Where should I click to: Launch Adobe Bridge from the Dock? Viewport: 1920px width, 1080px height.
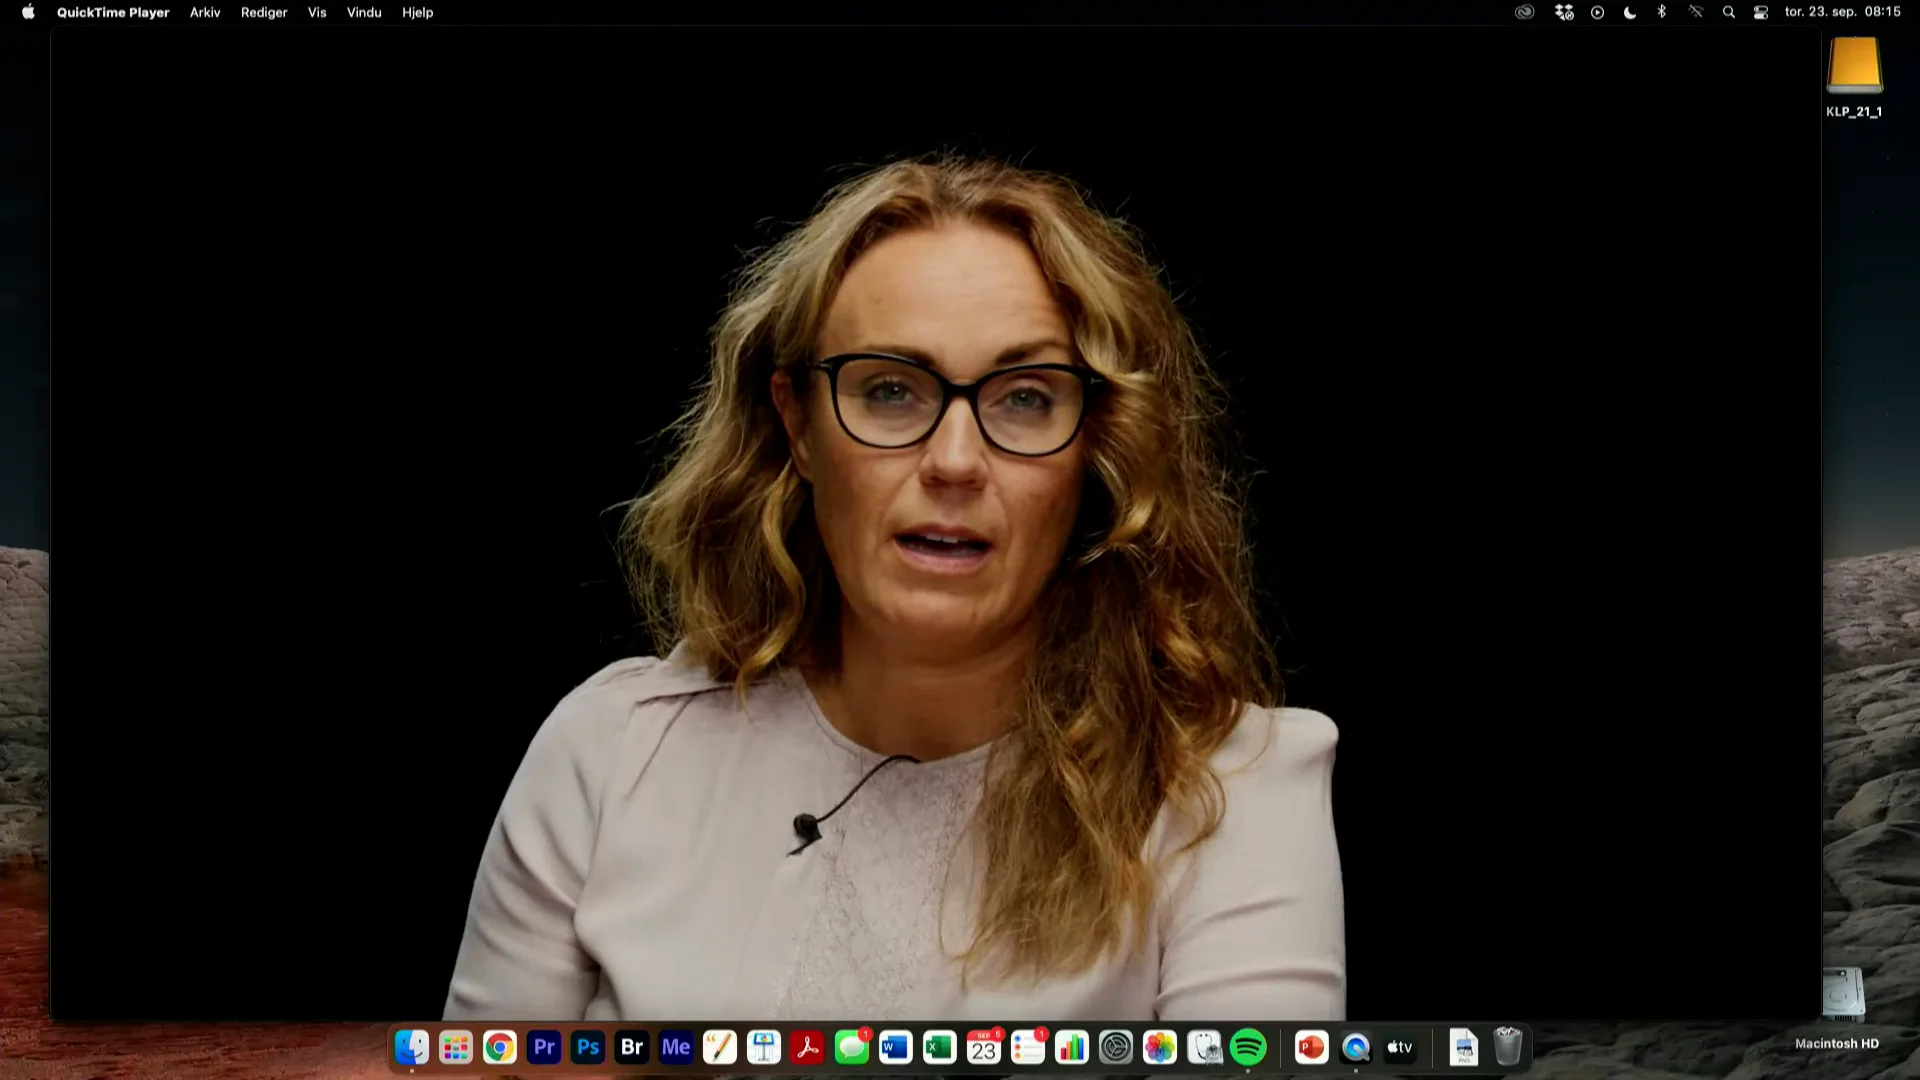pos(632,1047)
